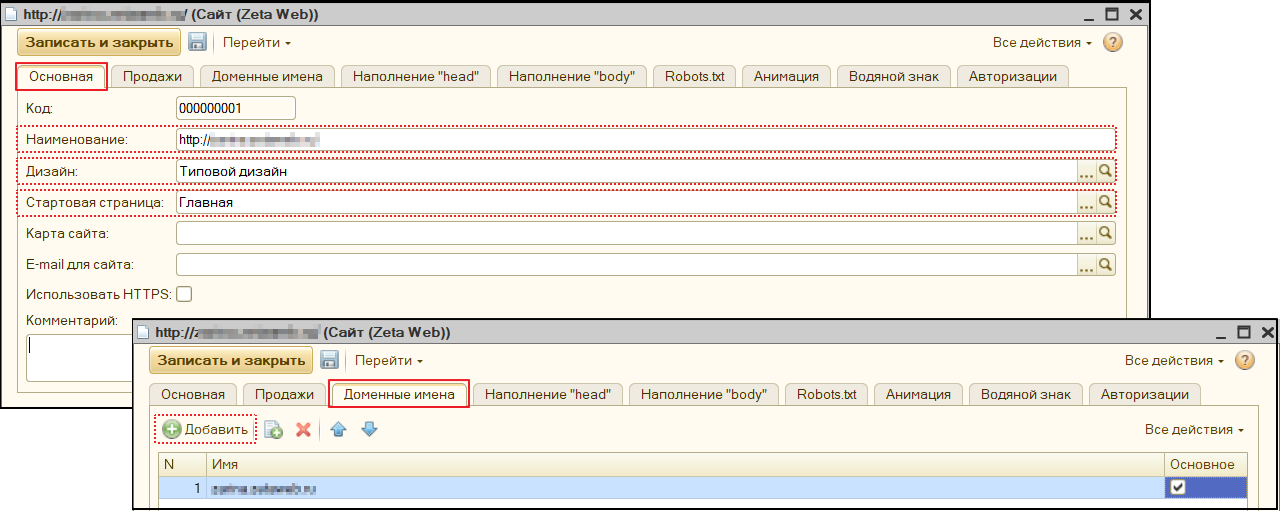
Task: Move domain row down with blue arrow
Action: point(369,429)
